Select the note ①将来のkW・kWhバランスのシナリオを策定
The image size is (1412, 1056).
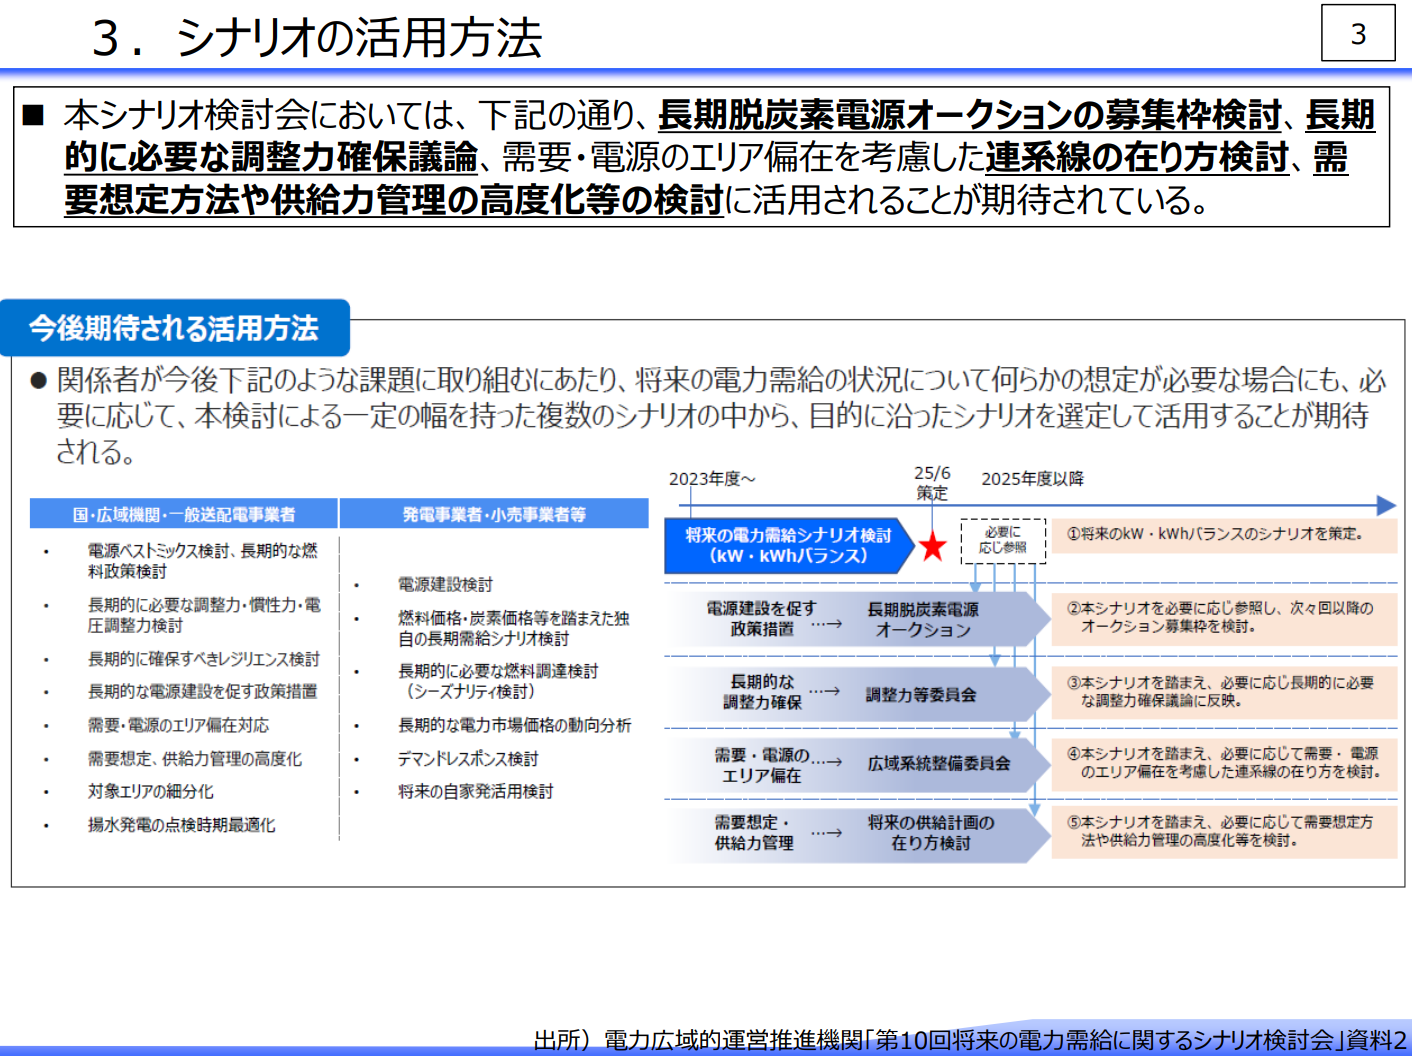pyautogui.click(x=1224, y=534)
